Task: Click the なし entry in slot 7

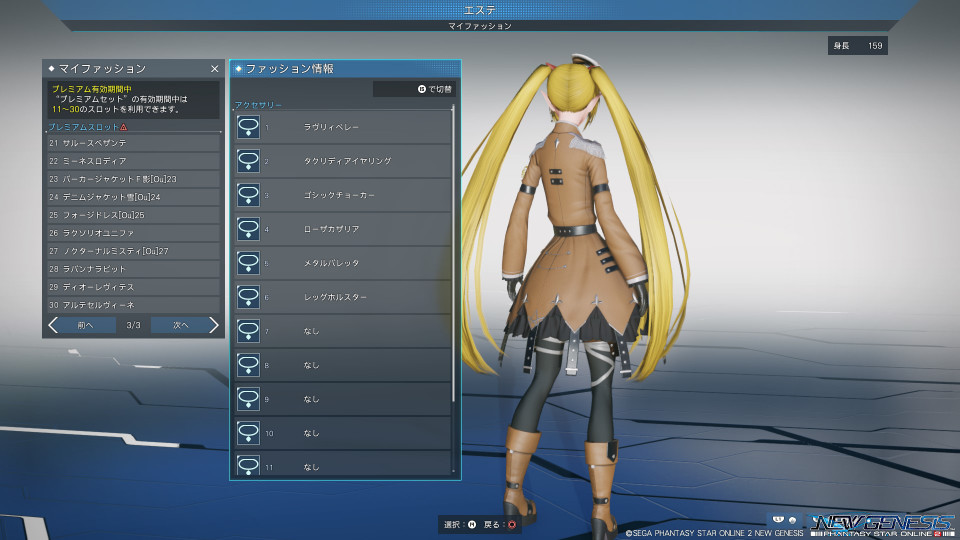Action: pyautogui.click(x=312, y=331)
